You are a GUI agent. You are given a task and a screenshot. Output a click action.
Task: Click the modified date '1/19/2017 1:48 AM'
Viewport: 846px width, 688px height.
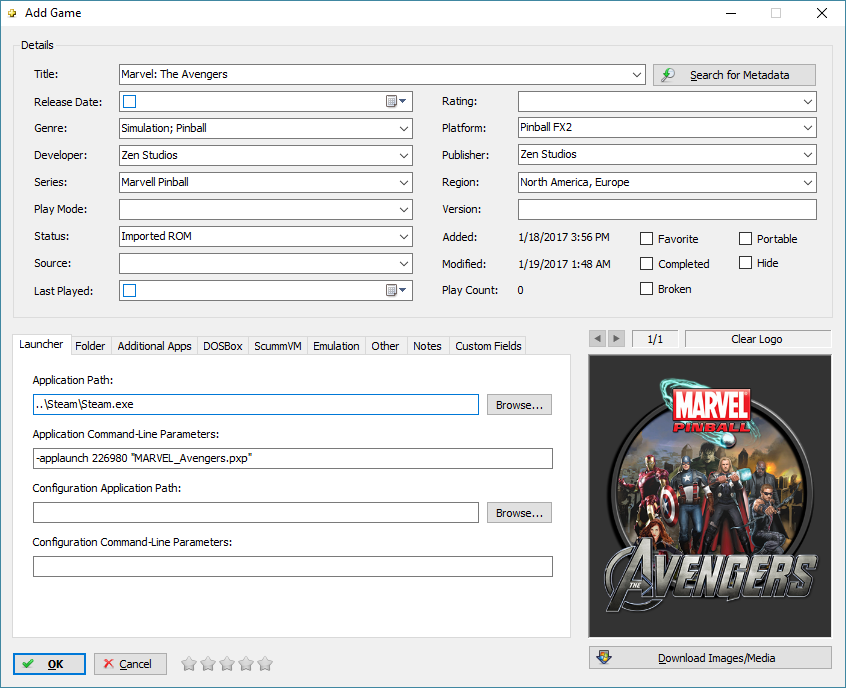click(x=564, y=264)
